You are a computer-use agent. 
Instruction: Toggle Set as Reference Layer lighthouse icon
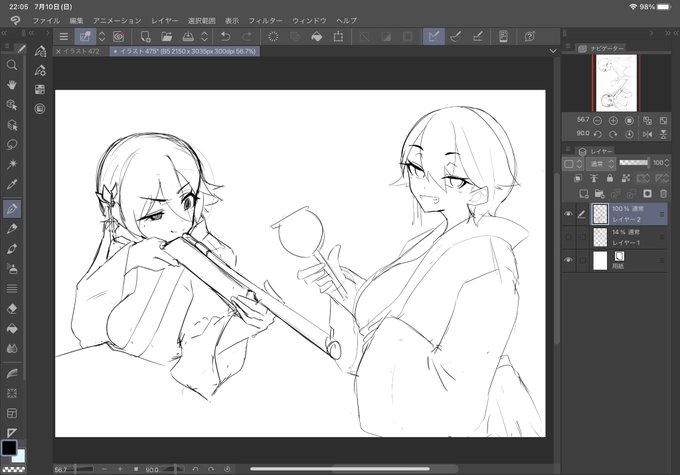(x=594, y=178)
